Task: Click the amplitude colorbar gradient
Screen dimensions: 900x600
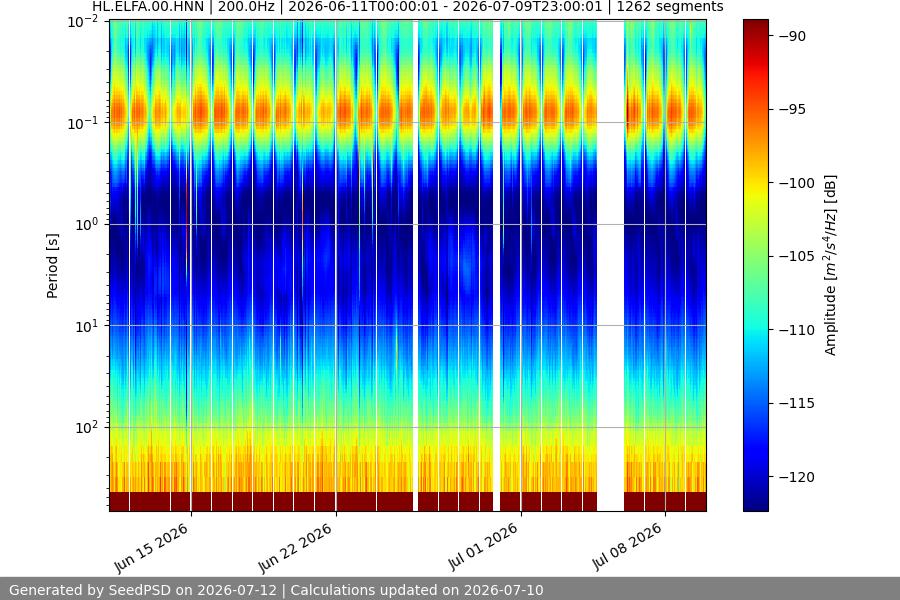Action: click(755, 265)
